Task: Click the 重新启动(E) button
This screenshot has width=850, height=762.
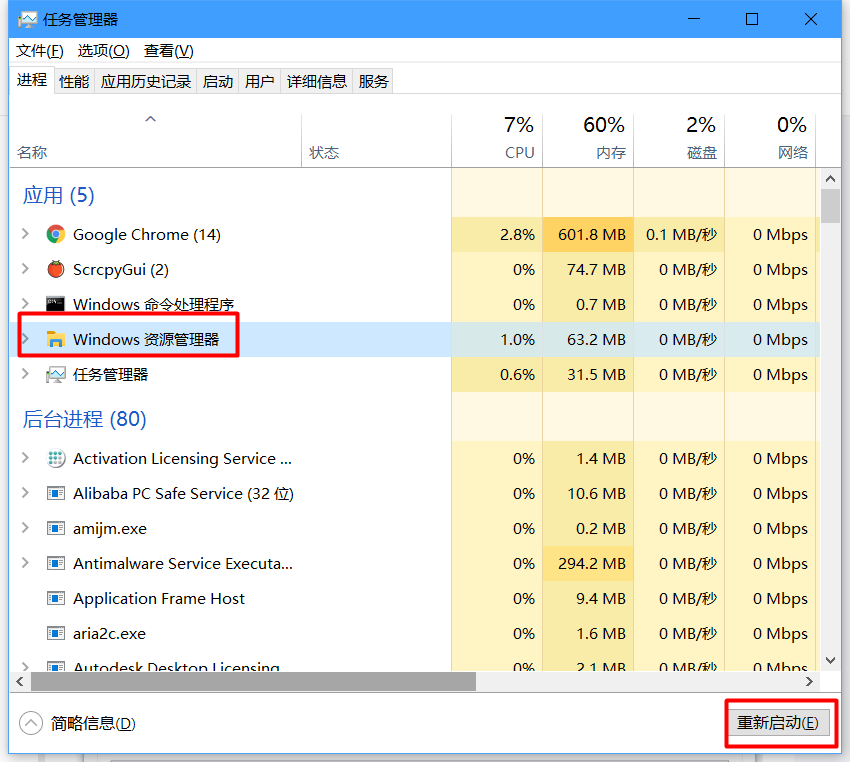Action: pos(778,722)
